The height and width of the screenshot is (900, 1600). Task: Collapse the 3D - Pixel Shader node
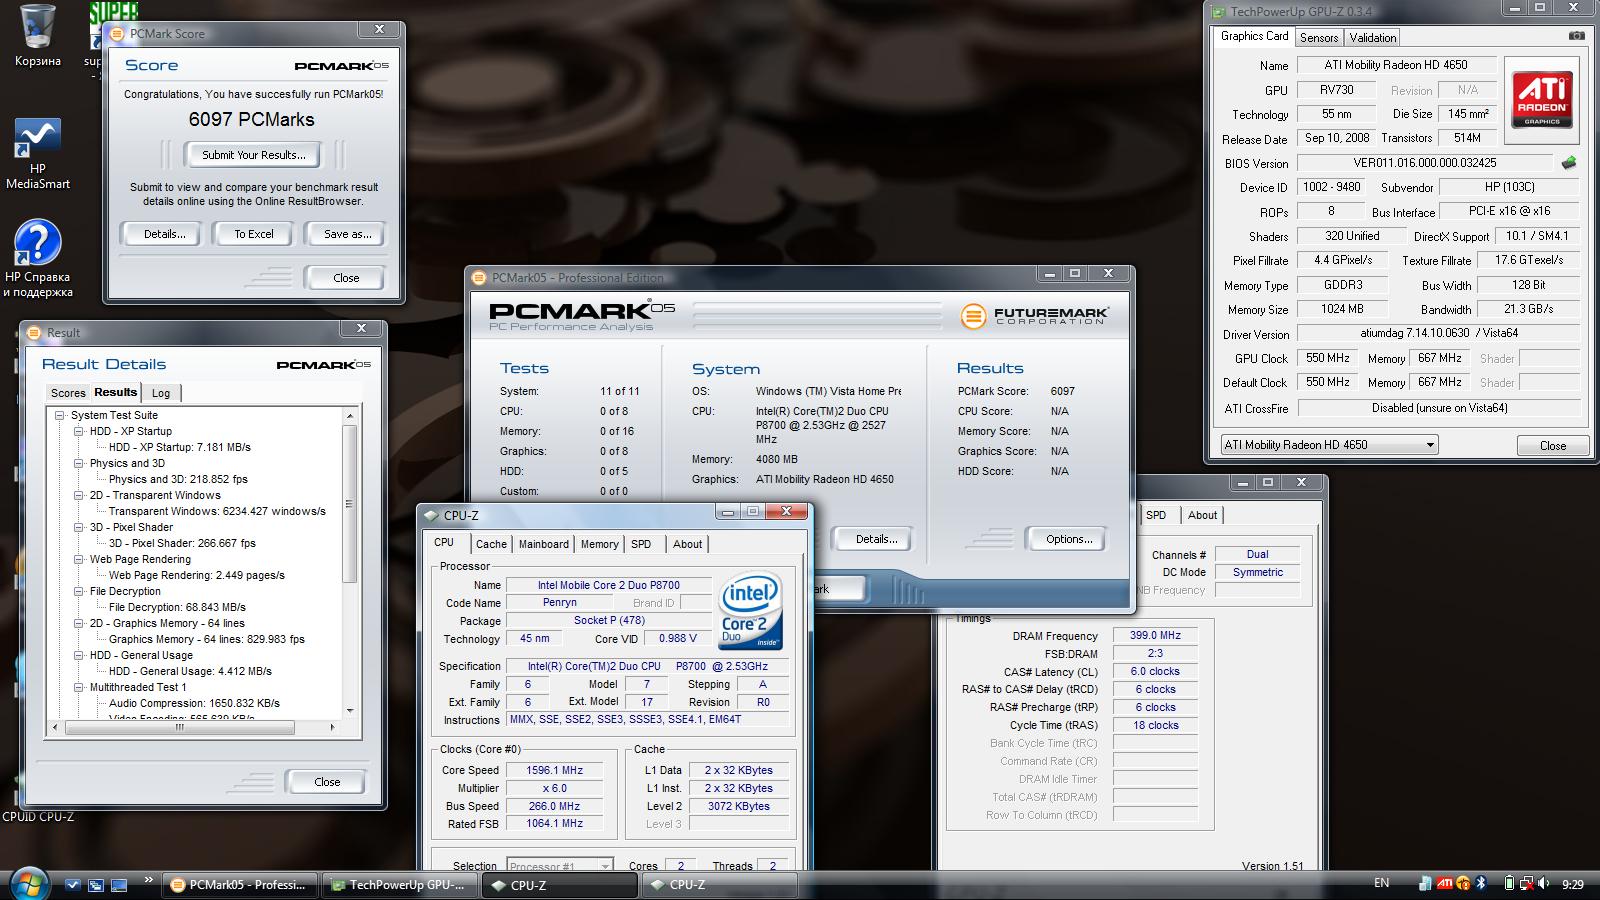coord(79,527)
